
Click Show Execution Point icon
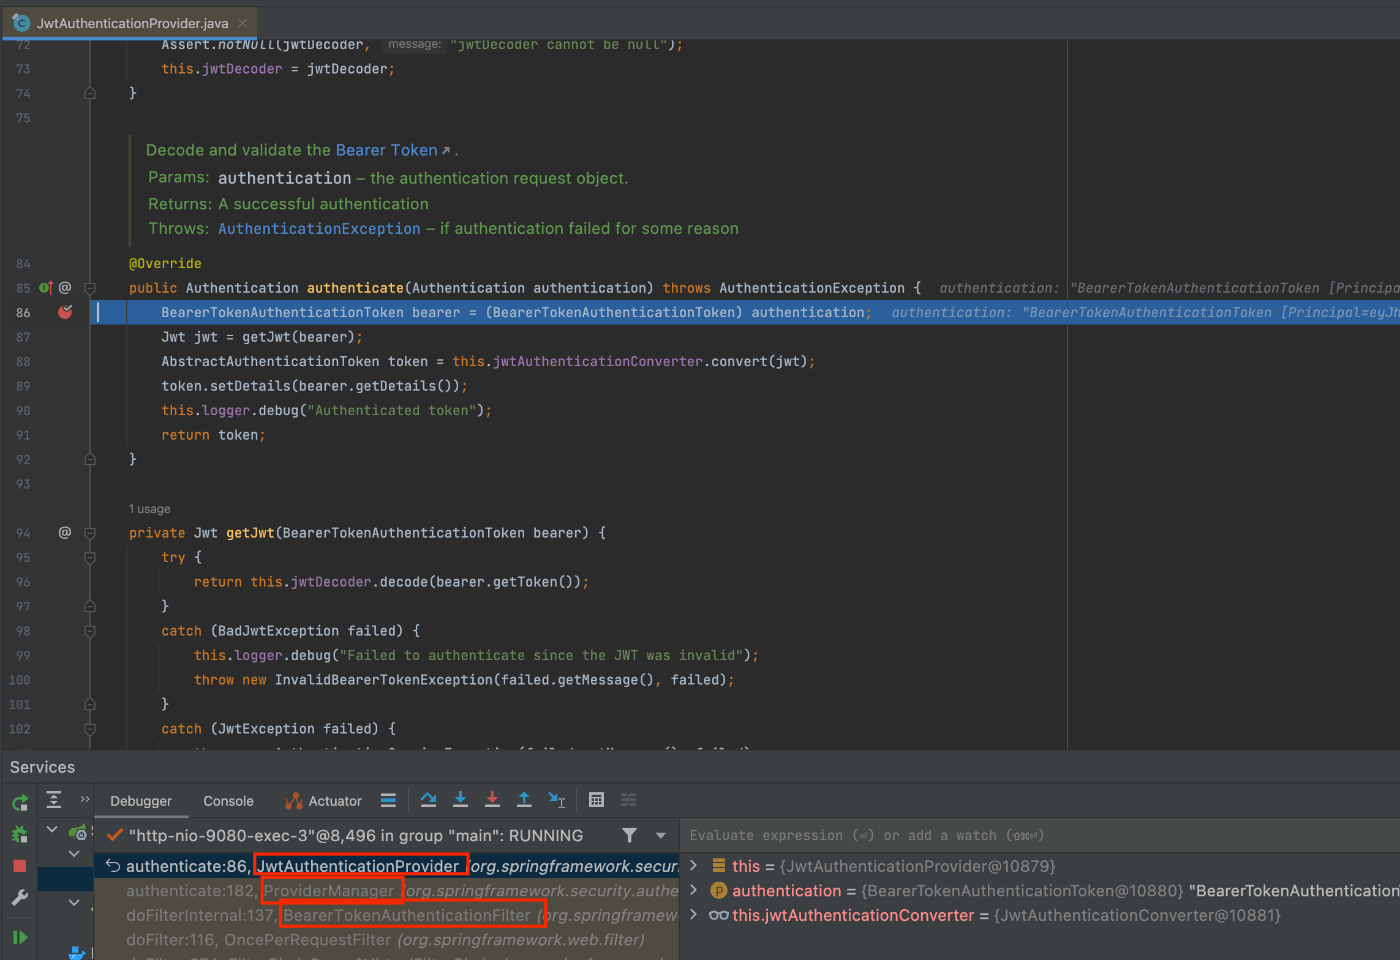(428, 800)
